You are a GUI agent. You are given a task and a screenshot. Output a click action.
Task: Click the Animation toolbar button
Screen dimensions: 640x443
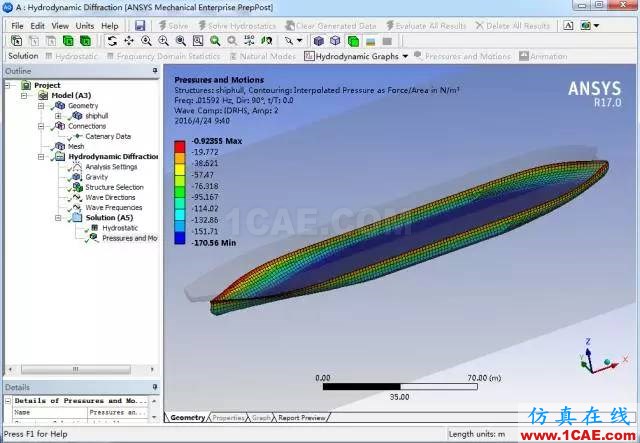coord(543,56)
